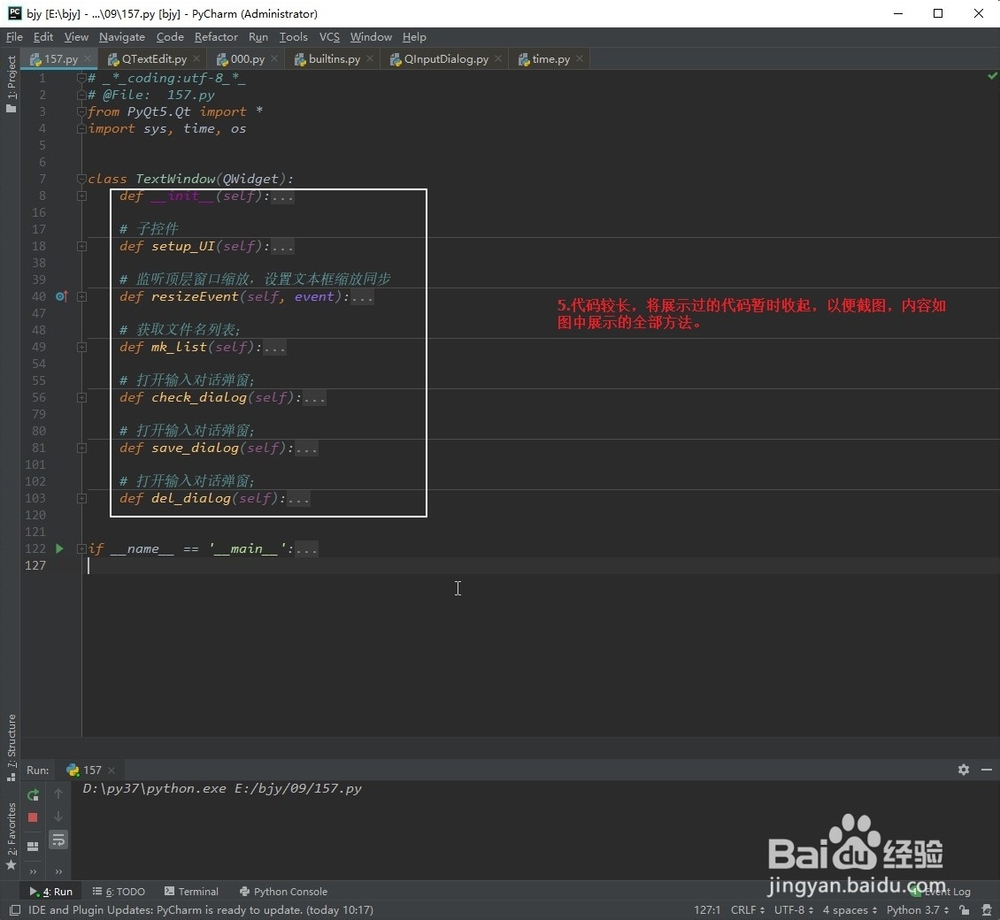The height and width of the screenshot is (920, 1000).
Task: Change the CRLF line separator setting
Action: point(747,910)
